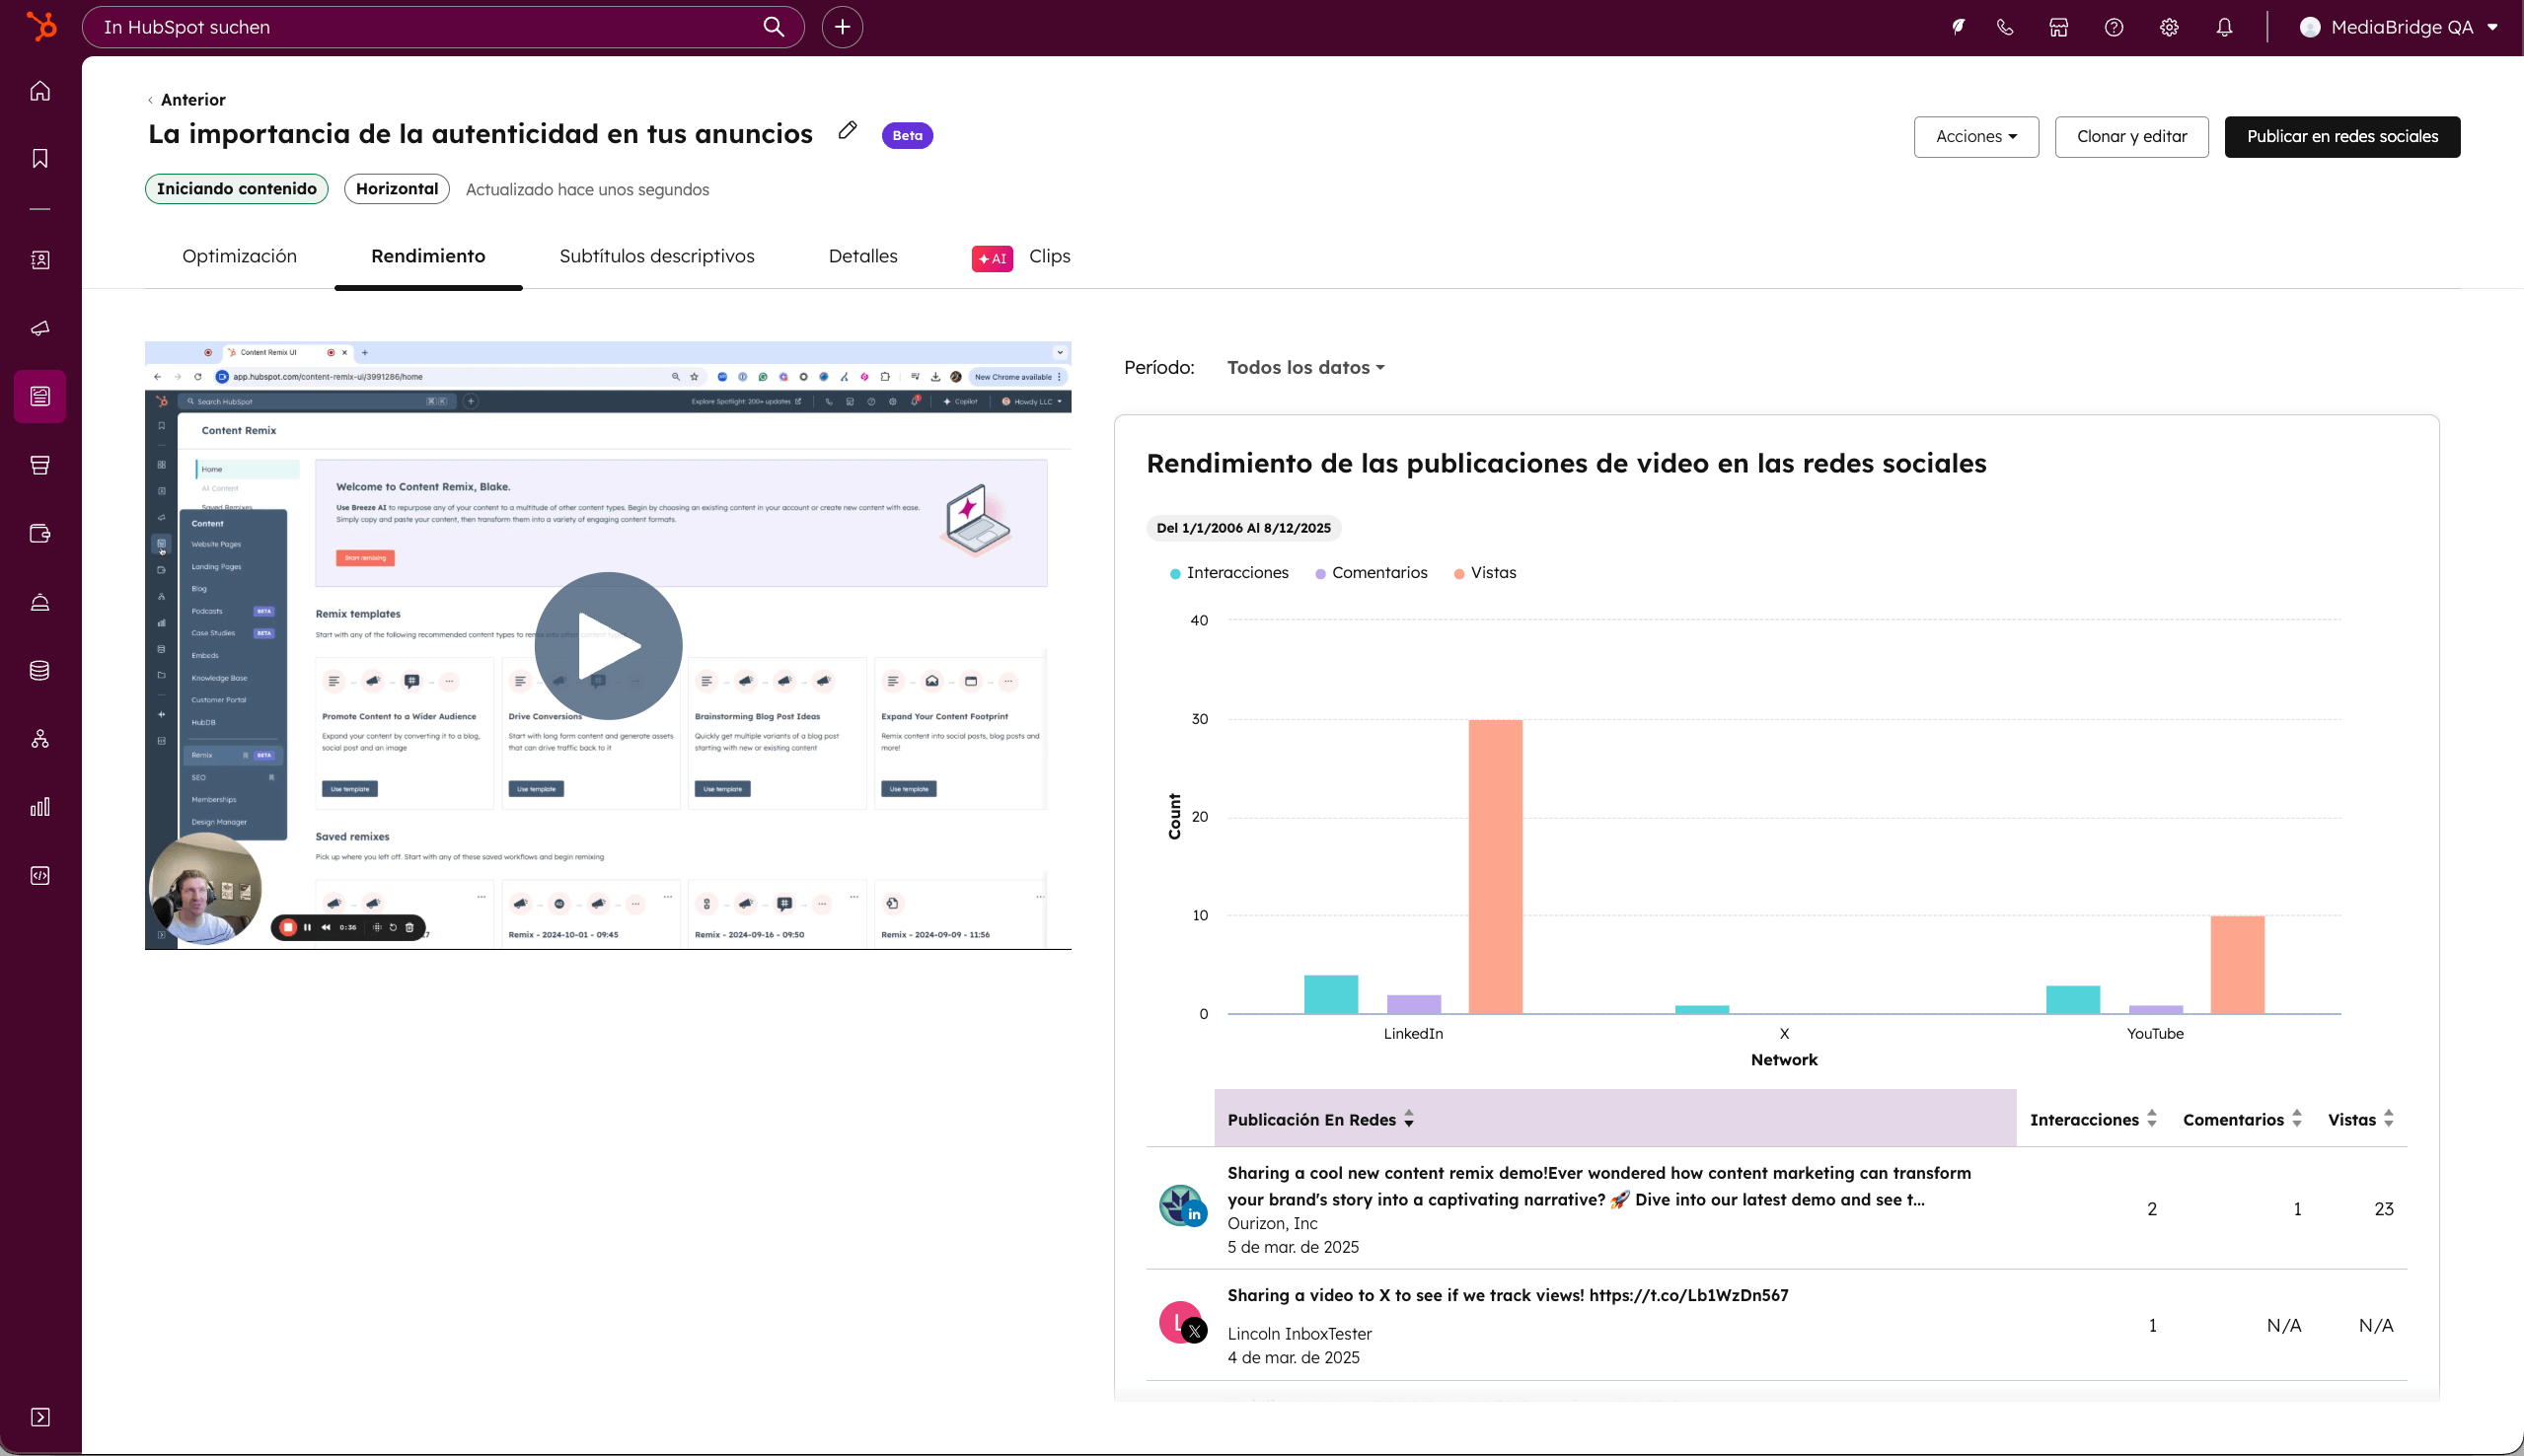Open the reporting bar chart sidebar icon

point(40,807)
